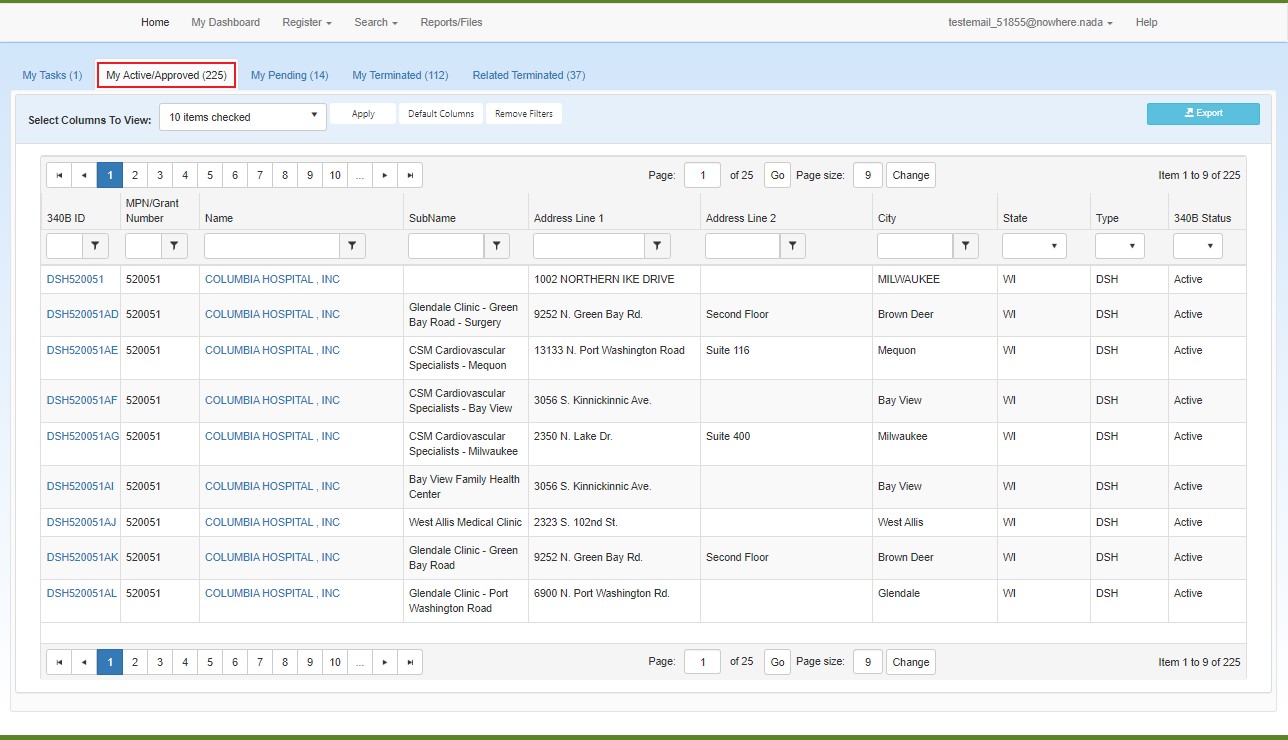The image size is (1288, 740).
Task: Open filter options for SubName column
Action: pos(497,246)
